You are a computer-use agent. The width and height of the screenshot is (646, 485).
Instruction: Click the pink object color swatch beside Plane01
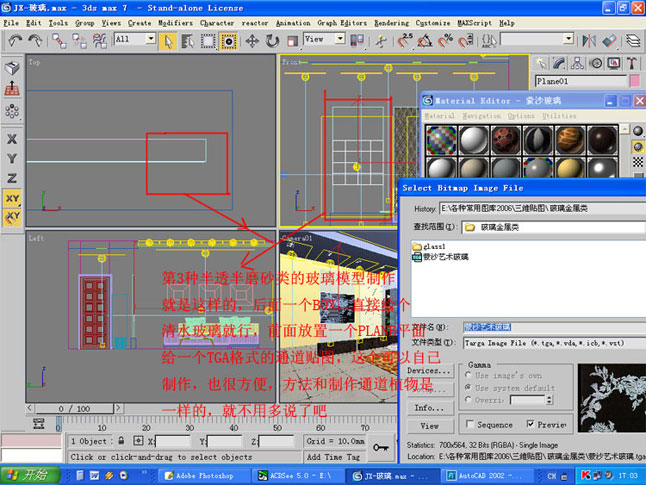635,81
